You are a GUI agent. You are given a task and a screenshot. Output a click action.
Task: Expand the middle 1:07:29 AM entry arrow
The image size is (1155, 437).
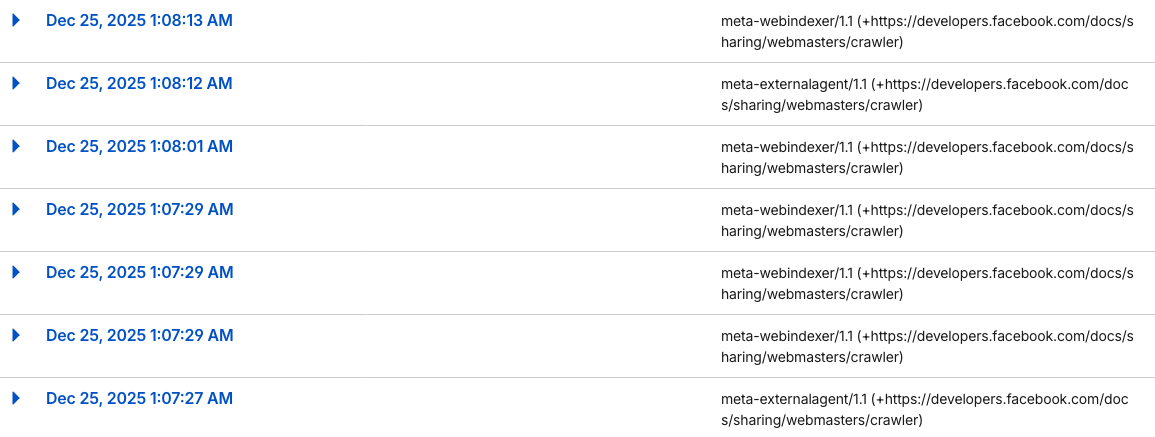pyautogui.click(x=16, y=272)
